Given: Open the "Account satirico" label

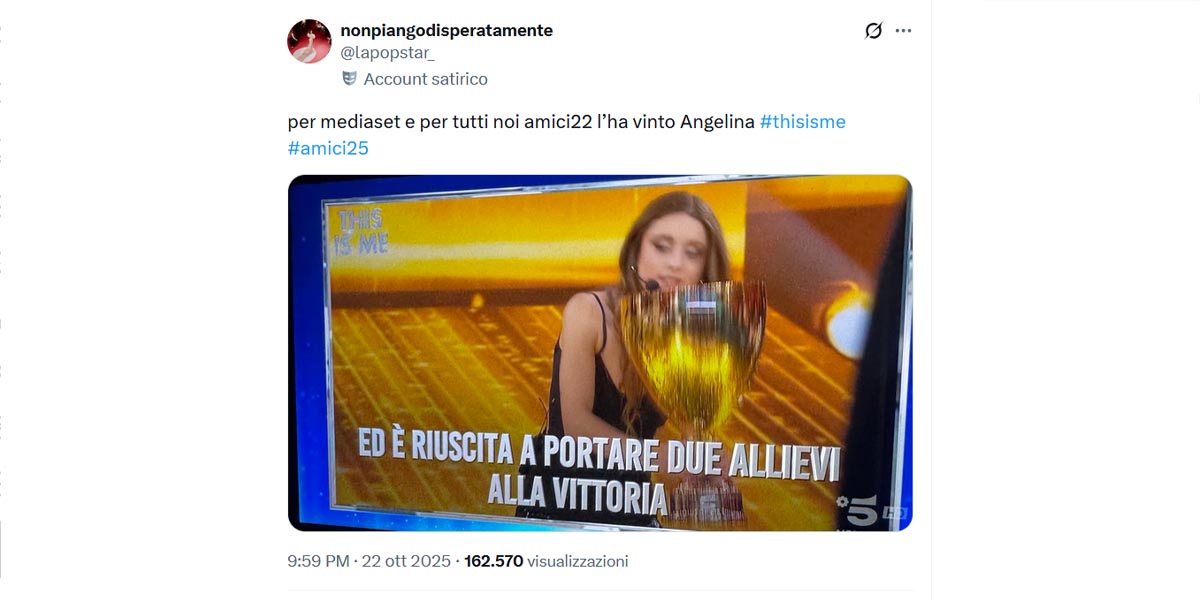Looking at the screenshot, I should pyautogui.click(x=425, y=79).
